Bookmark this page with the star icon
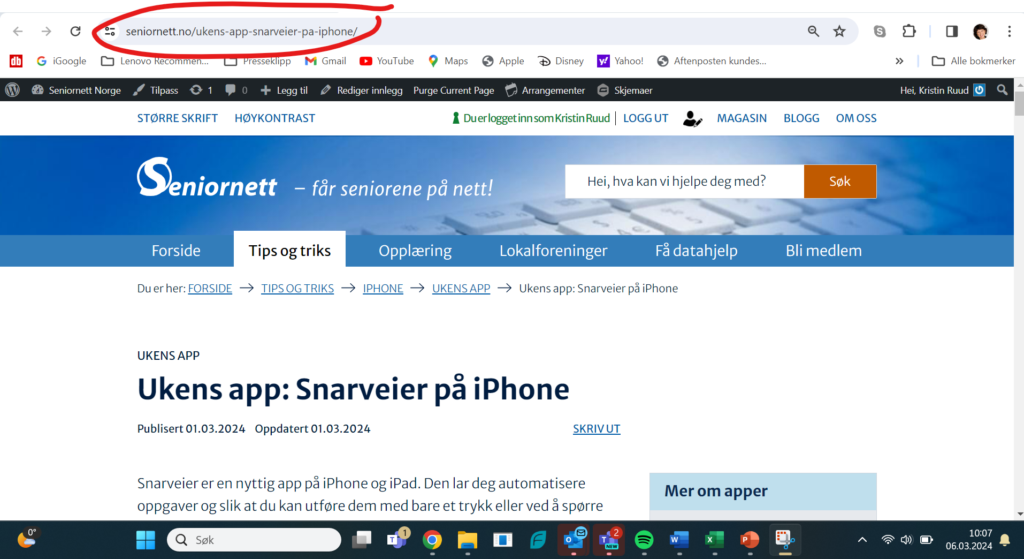The width and height of the screenshot is (1024, 559). (x=839, y=31)
